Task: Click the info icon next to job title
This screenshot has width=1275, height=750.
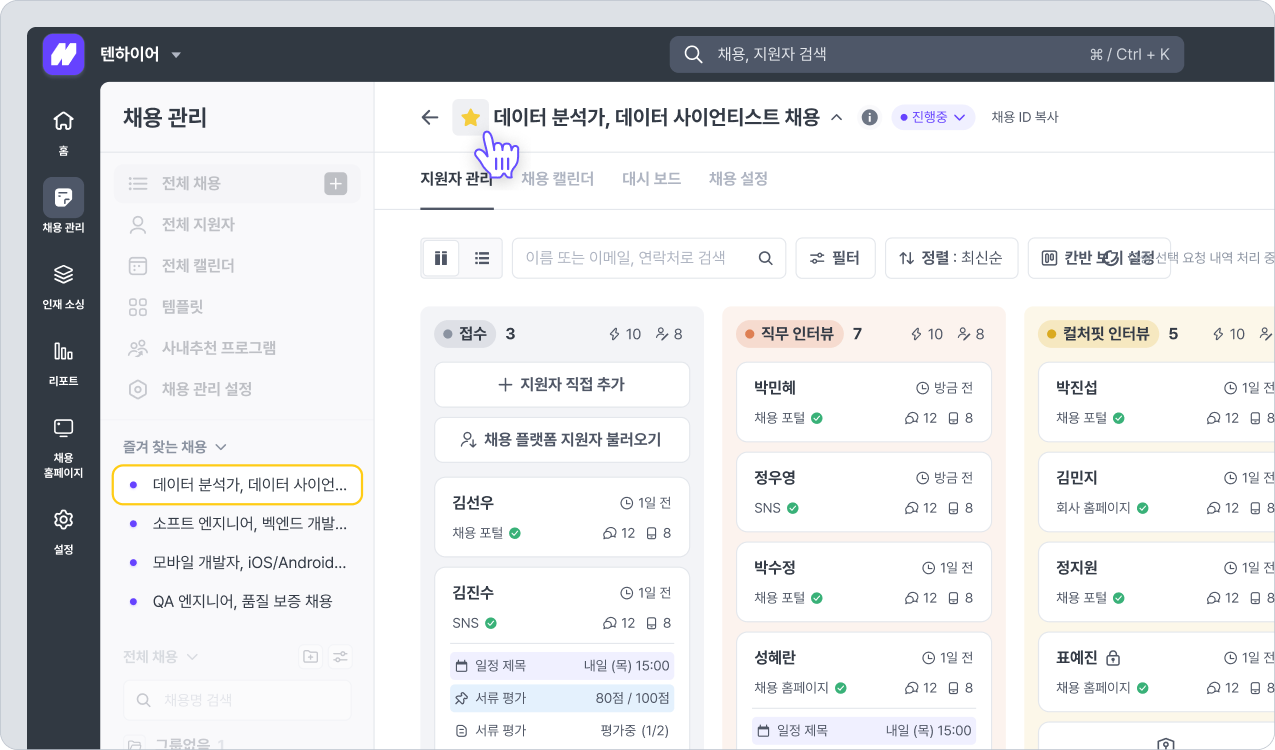Action: (870, 117)
